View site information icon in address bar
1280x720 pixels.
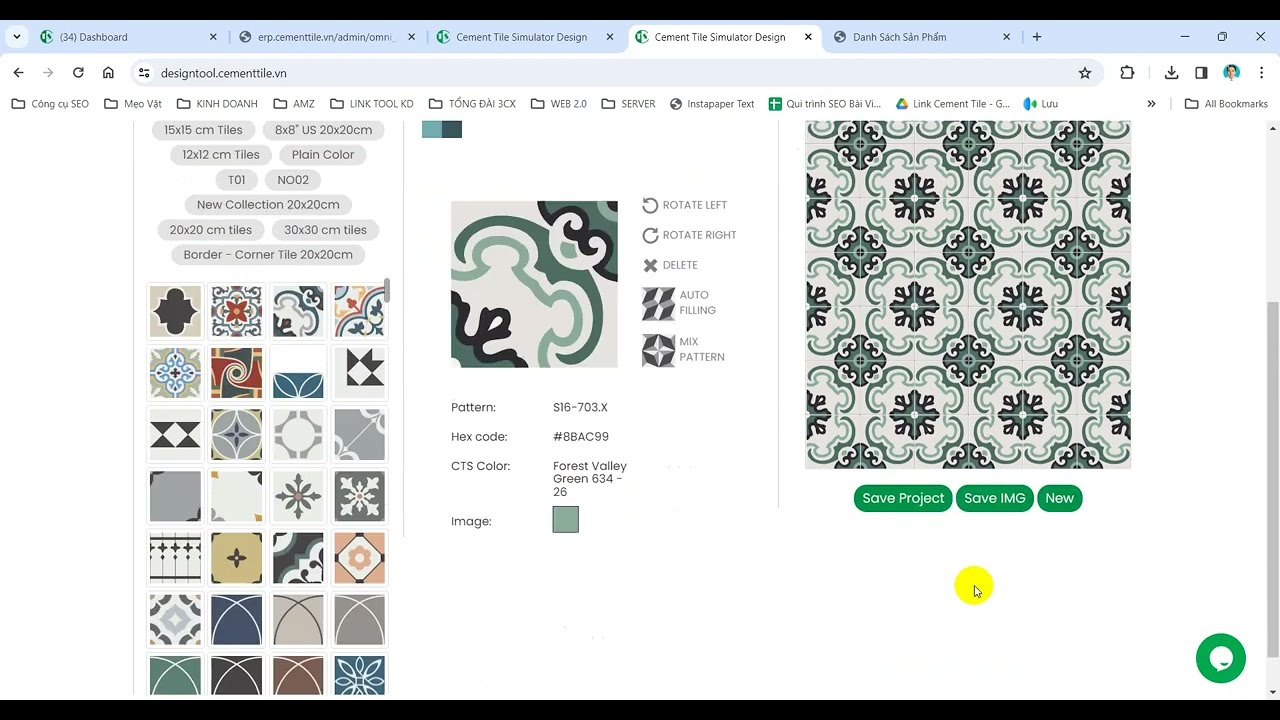144,73
